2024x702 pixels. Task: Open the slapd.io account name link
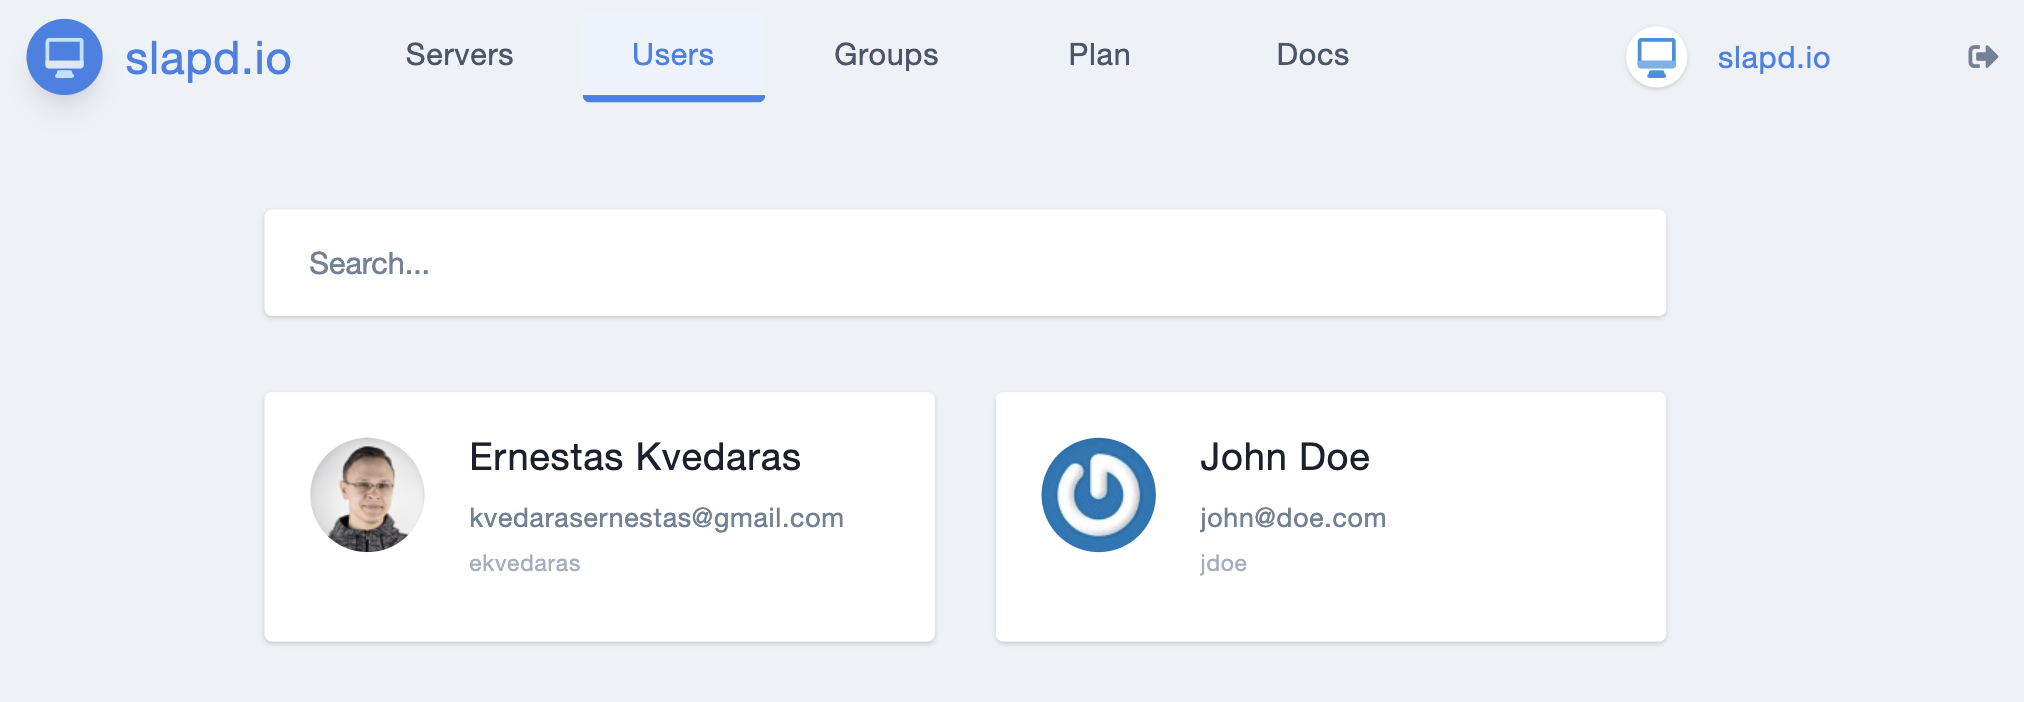click(x=1773, y=58)
